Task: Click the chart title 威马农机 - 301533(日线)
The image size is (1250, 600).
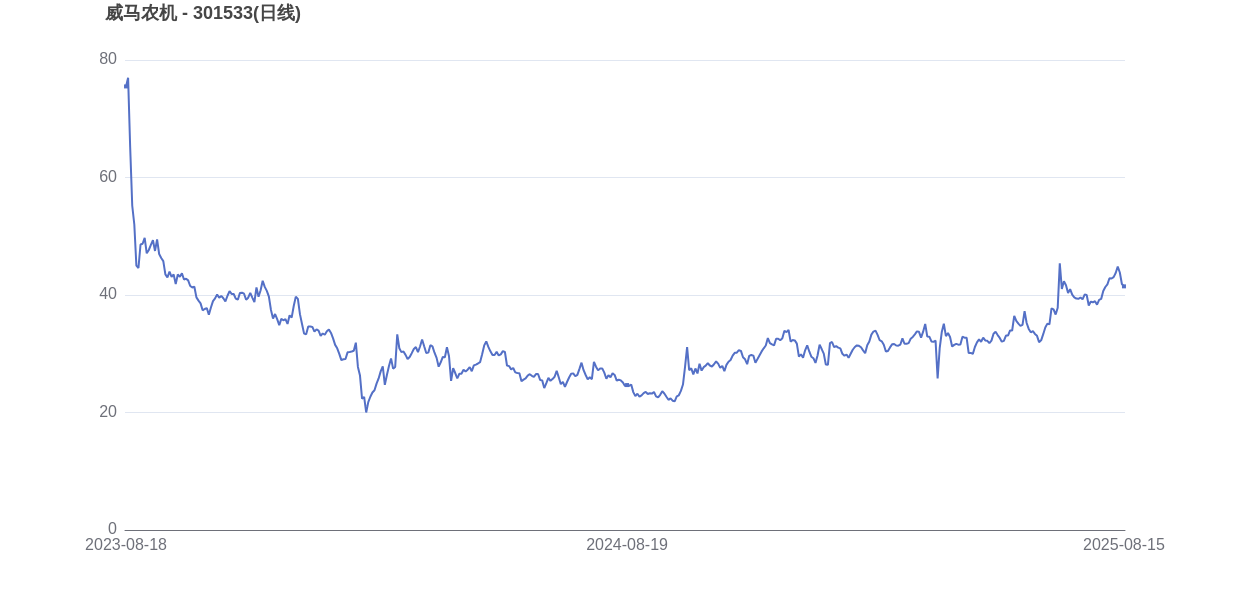Action: pos(203,13)
